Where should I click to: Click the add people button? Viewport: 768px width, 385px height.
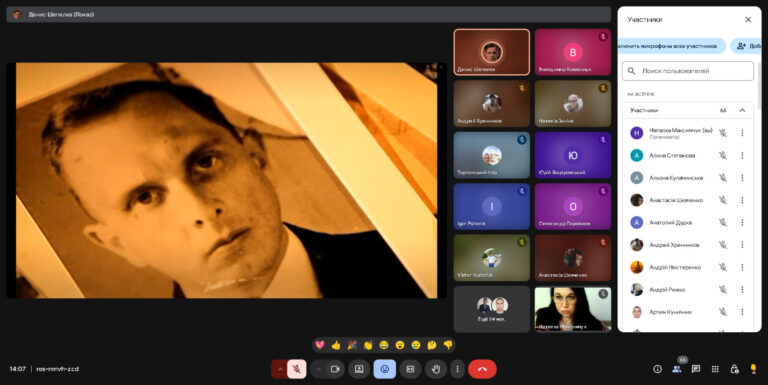(746, 46)
